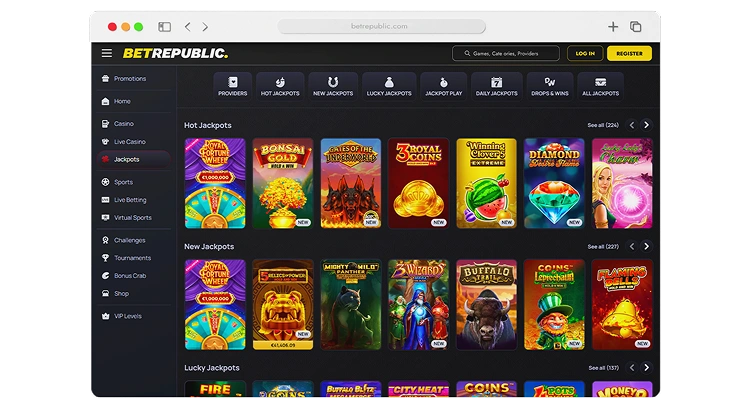Select the Jackpot Play category tab
This screenshot has height=416, width=748.
(444, 86)
